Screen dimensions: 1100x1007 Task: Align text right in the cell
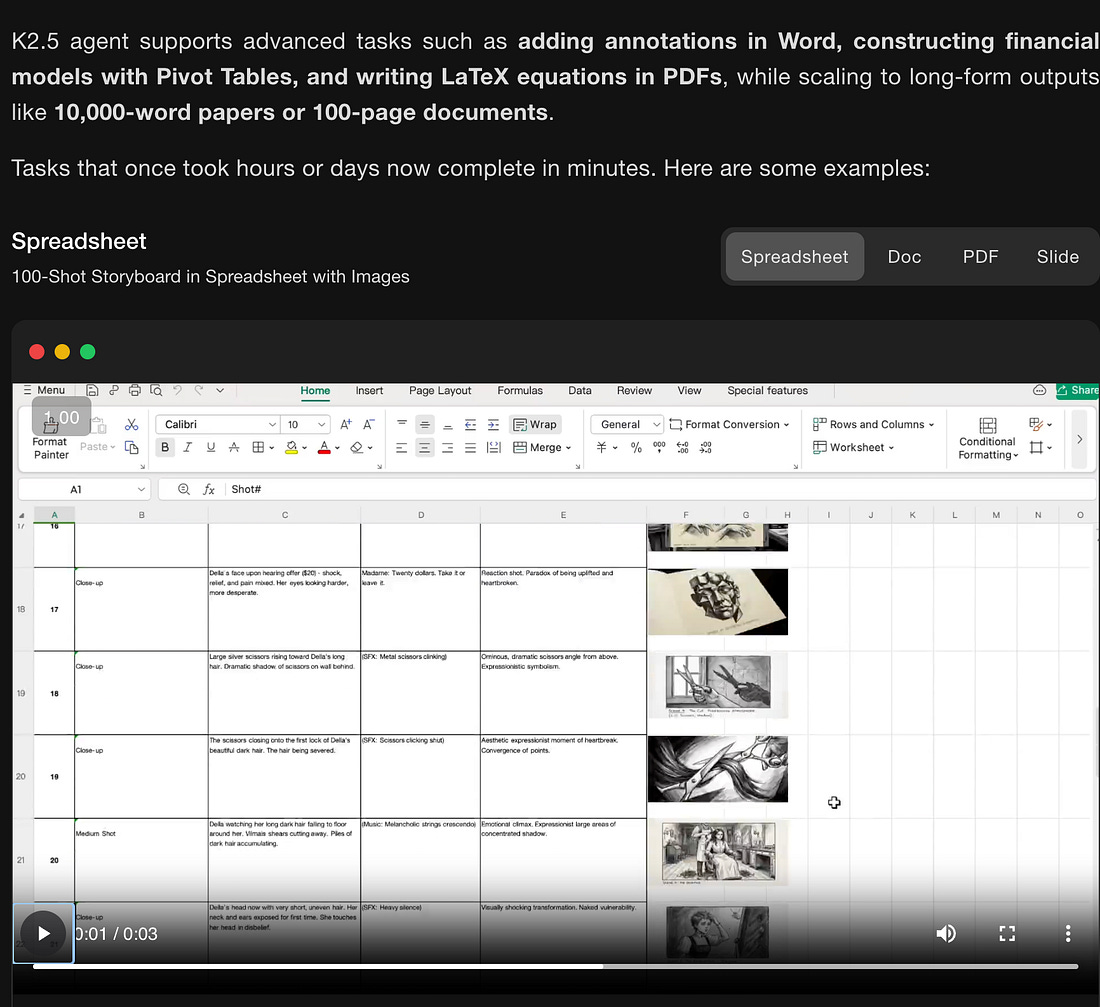pyautogui.click(x=448, y=448)
